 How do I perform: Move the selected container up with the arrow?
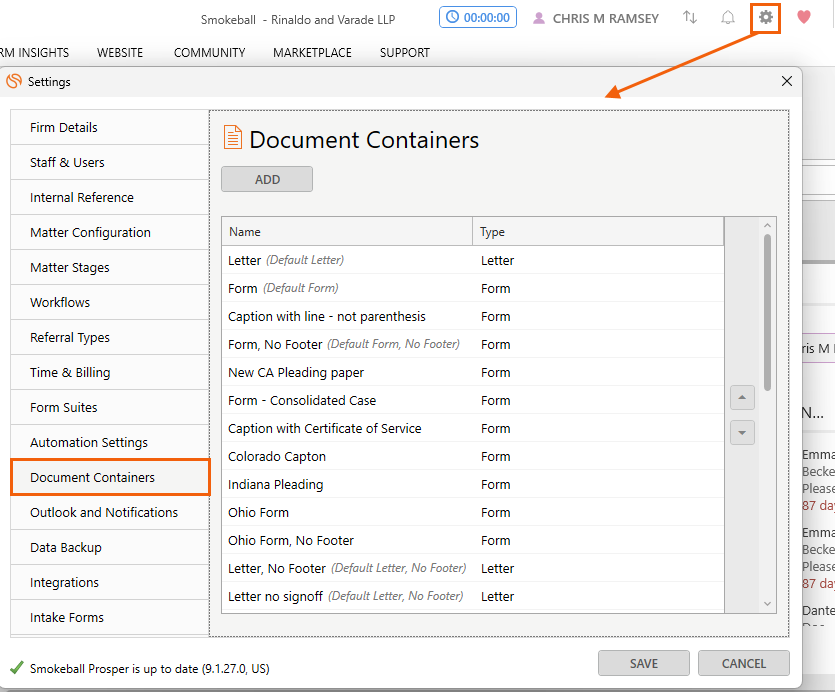click(x=742, y=397)
